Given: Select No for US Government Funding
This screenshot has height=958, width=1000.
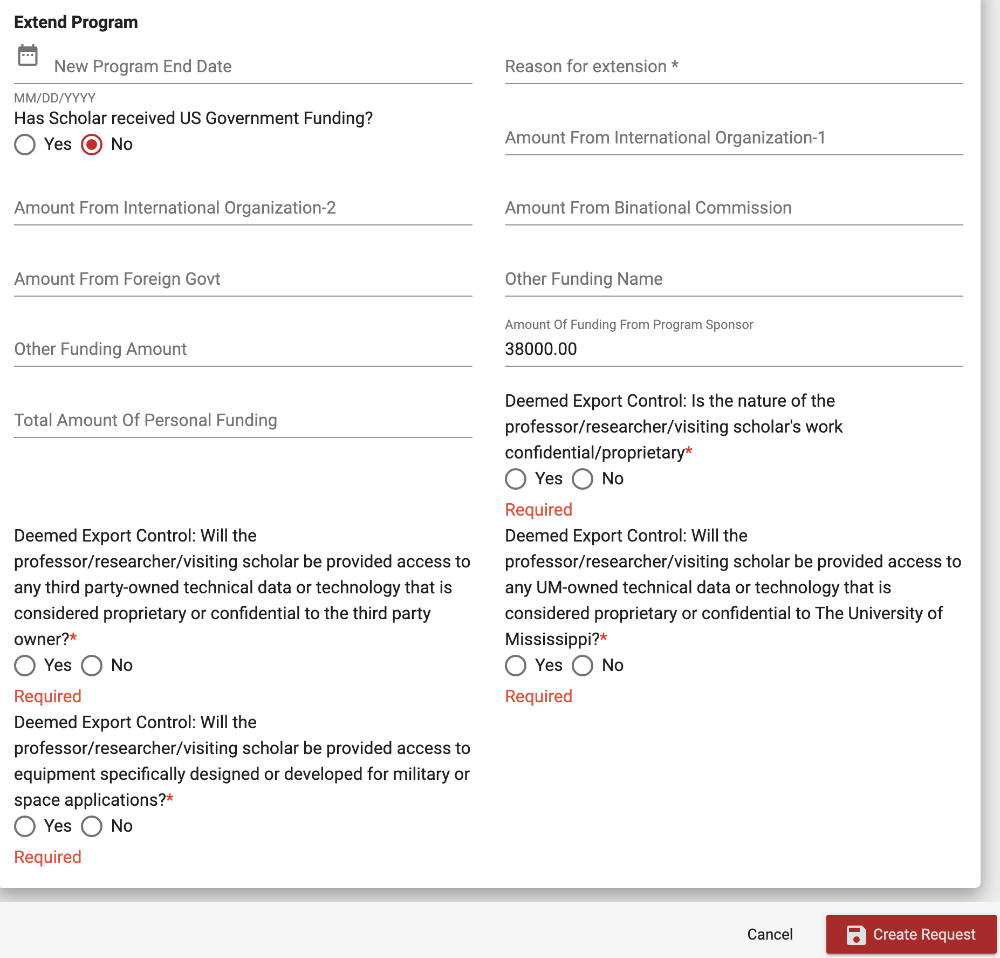Looking at the screenshot, I should (x=92, y=145).
